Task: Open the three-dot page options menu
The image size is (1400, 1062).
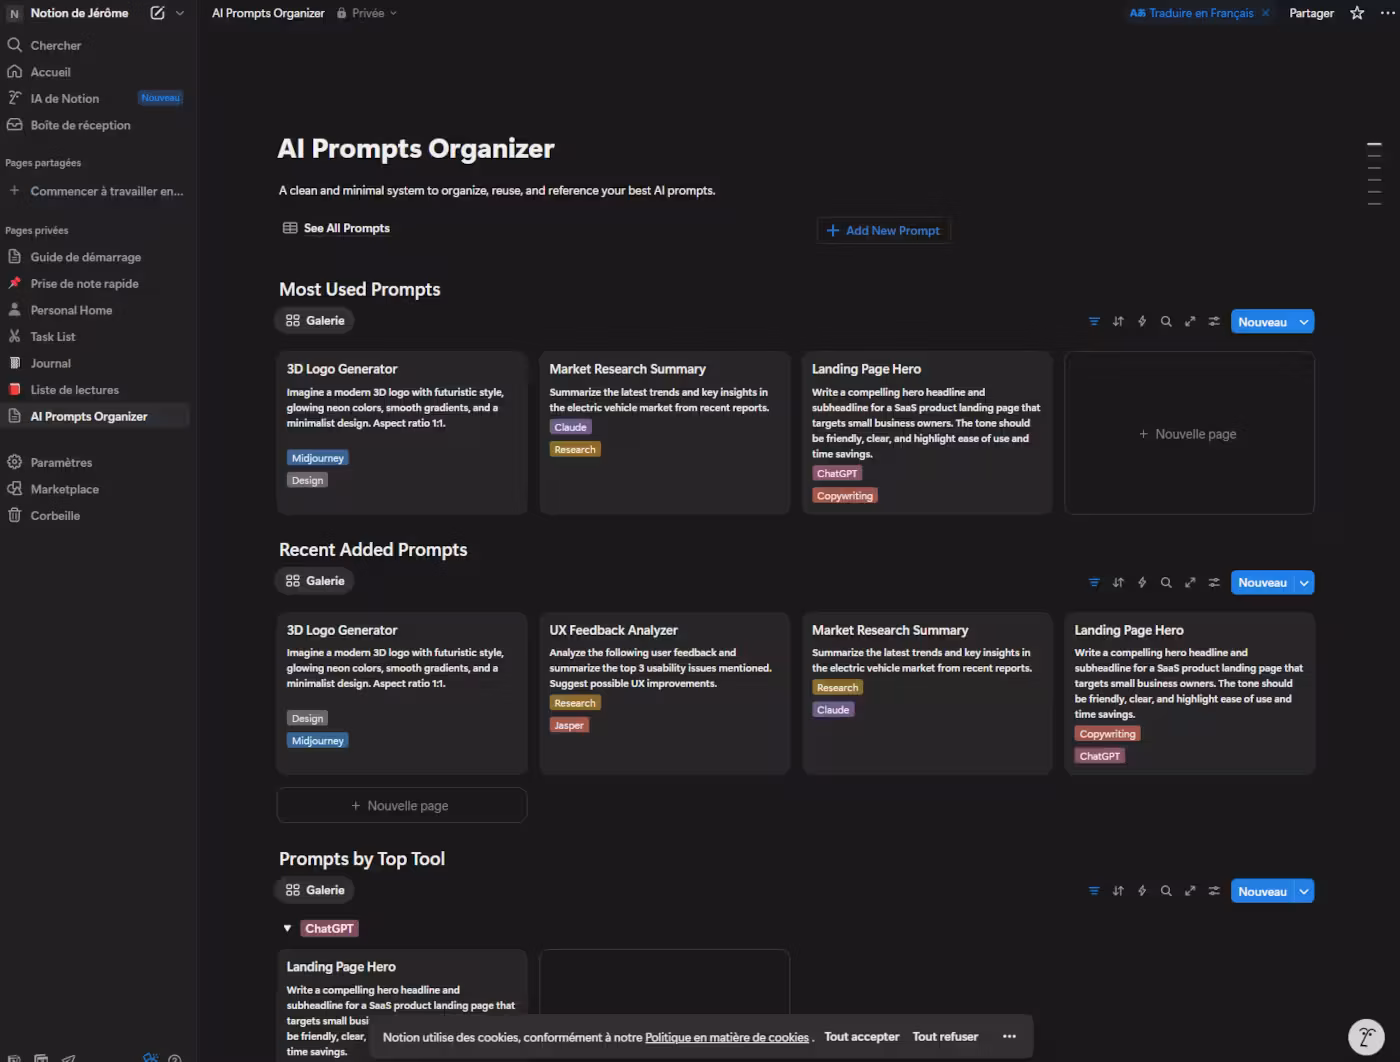Action: 1387,13
